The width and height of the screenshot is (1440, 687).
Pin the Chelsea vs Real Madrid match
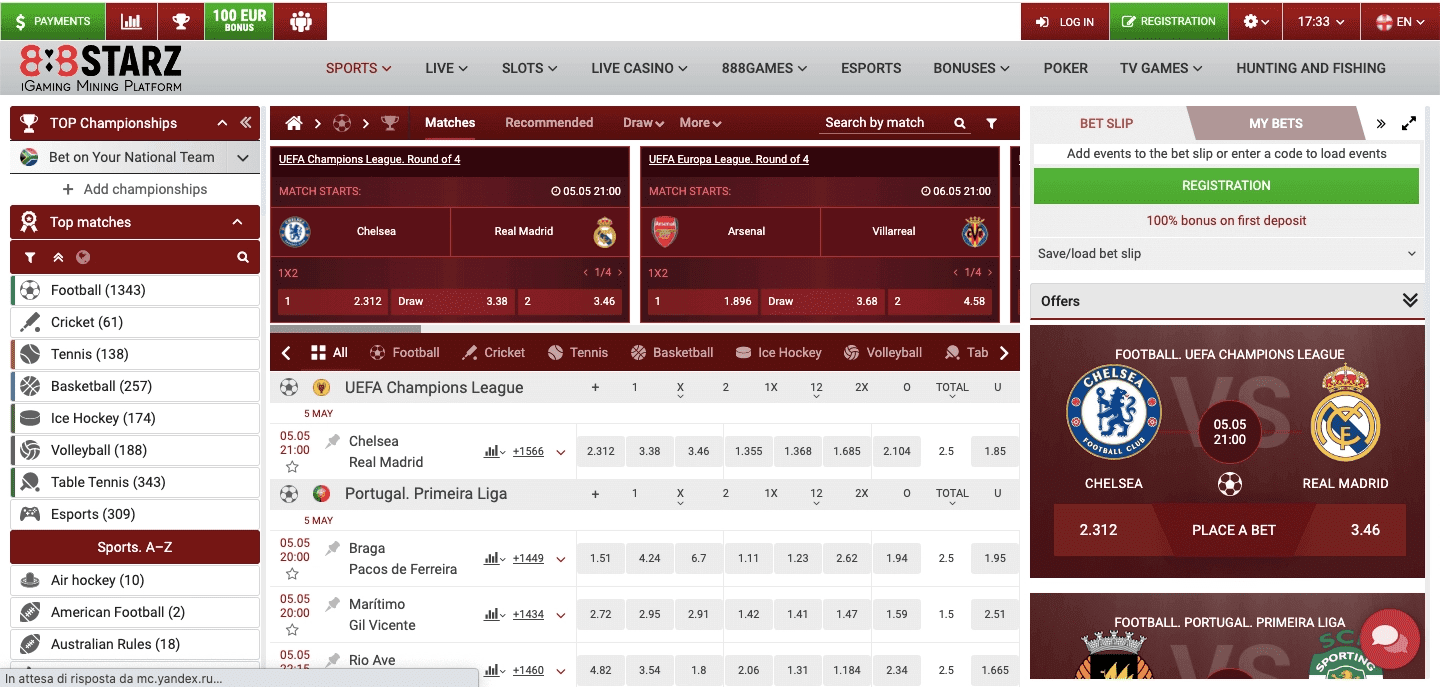333,441
